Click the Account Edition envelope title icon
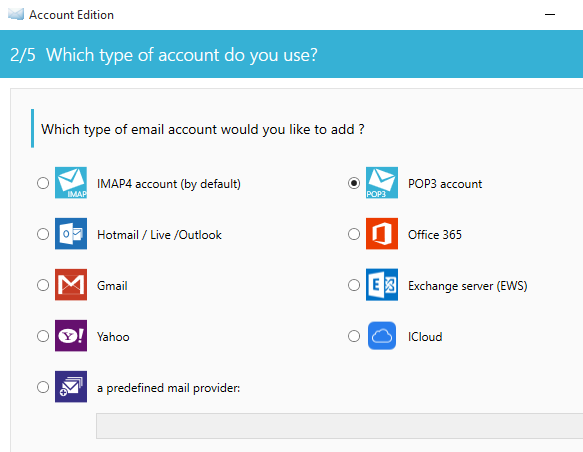 click(16, 14)
